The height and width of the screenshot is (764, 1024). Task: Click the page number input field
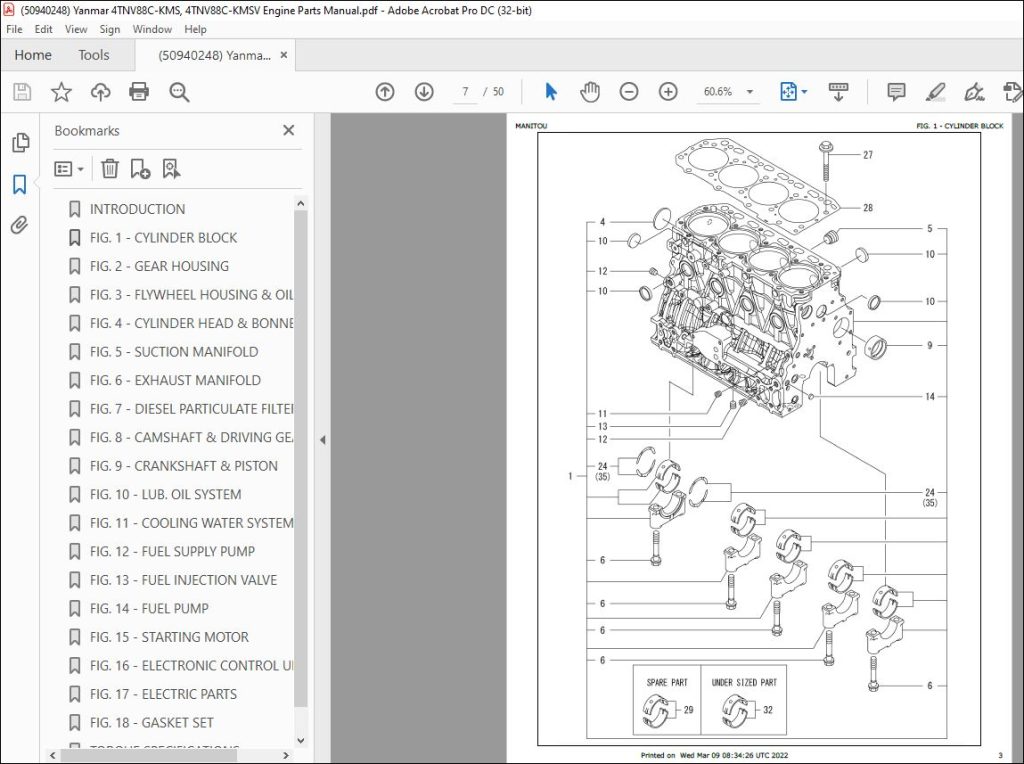click(x=463, y=91)
